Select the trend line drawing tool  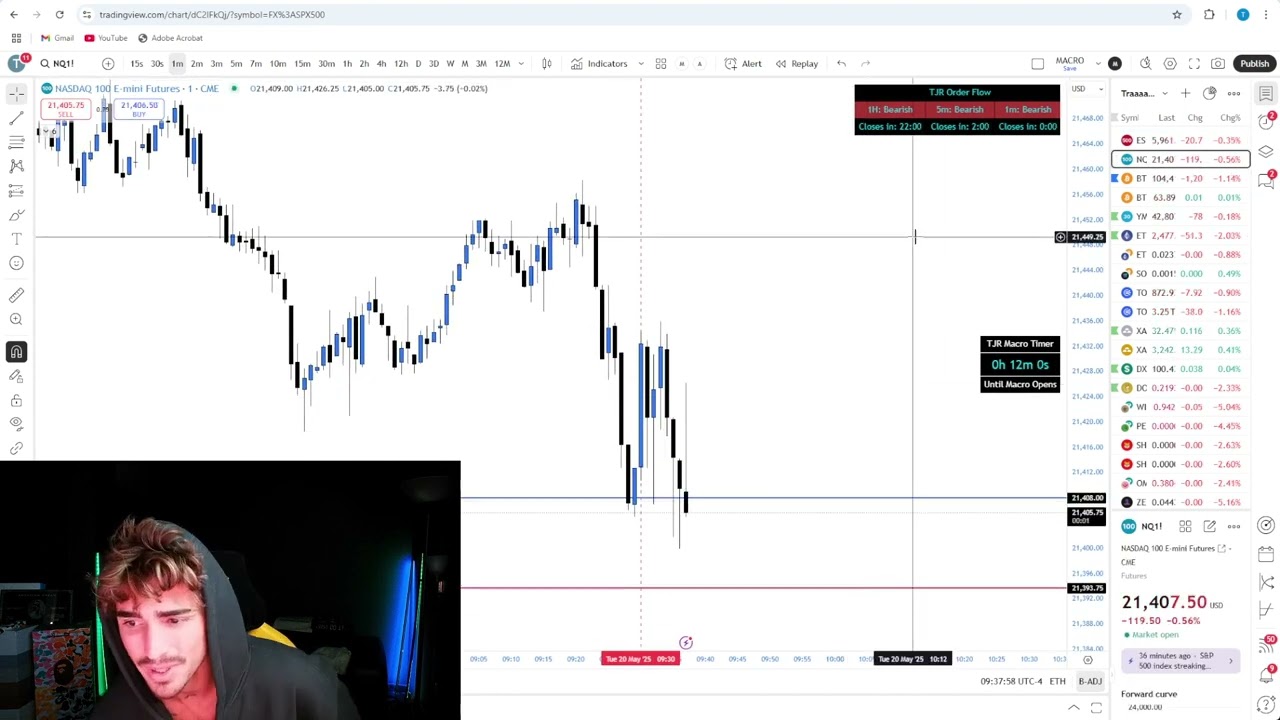pyautogui.click(x=16, y=118)
